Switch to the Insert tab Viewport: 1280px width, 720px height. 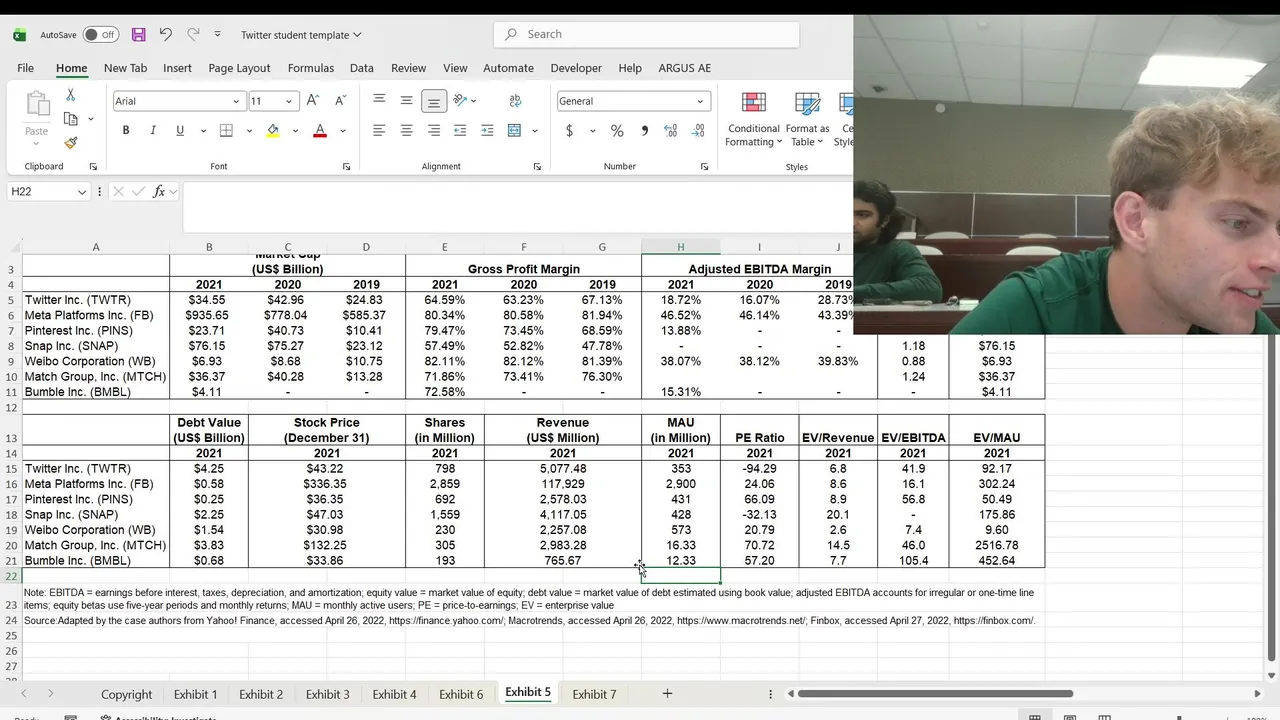click(177, 68)
